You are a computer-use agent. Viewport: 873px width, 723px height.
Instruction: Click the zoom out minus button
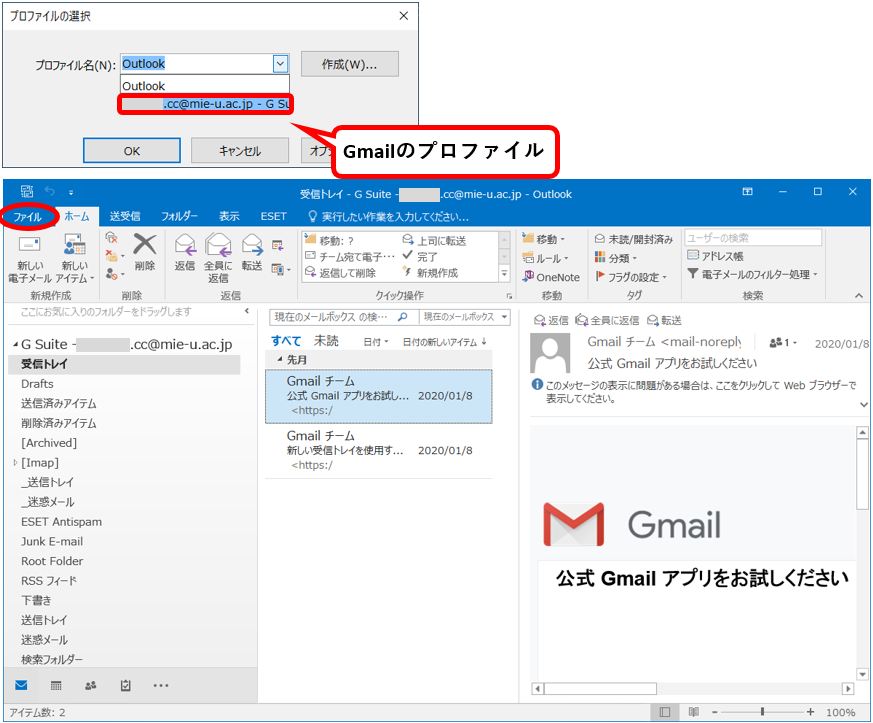coord(715,712)
